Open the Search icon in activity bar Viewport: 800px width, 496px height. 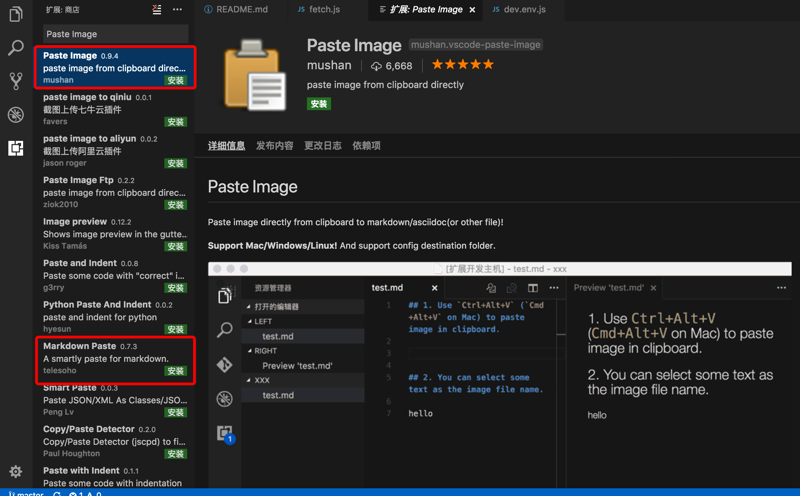[x=16, y=48]
